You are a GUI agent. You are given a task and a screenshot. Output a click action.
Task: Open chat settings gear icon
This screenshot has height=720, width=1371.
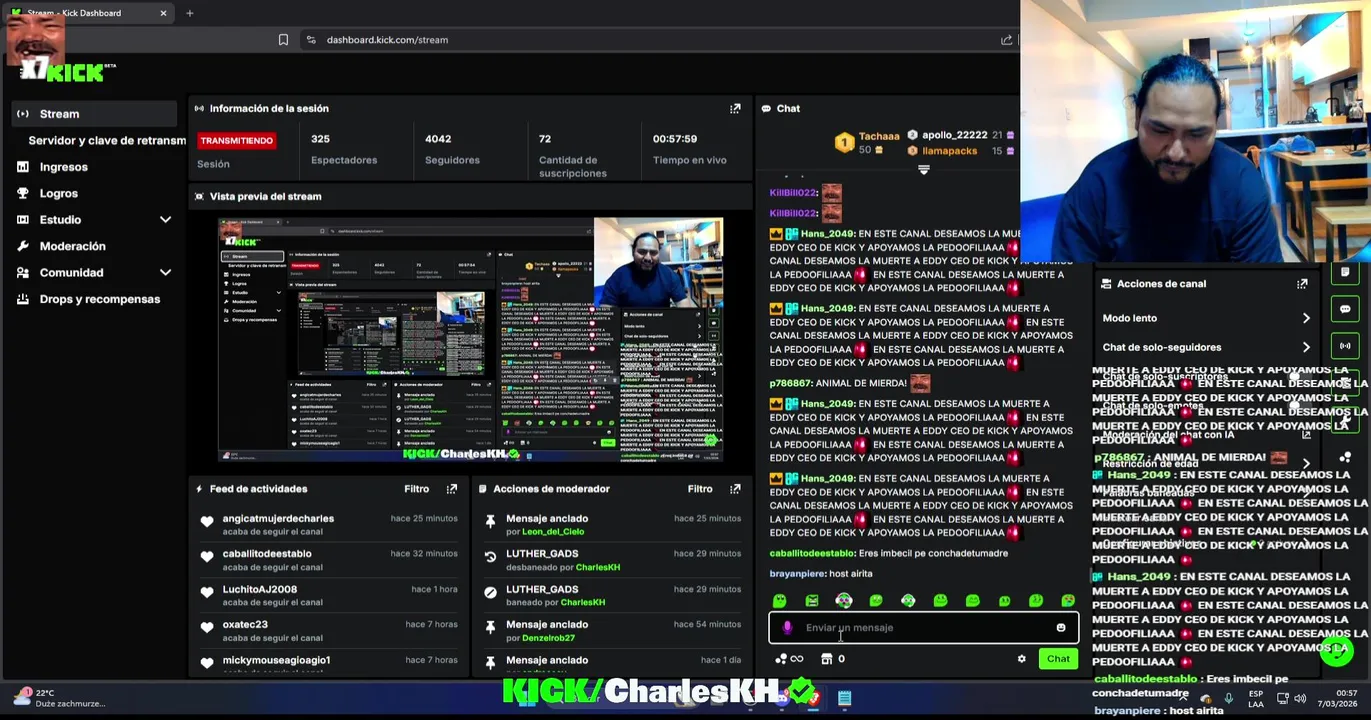coord(1021,659)
